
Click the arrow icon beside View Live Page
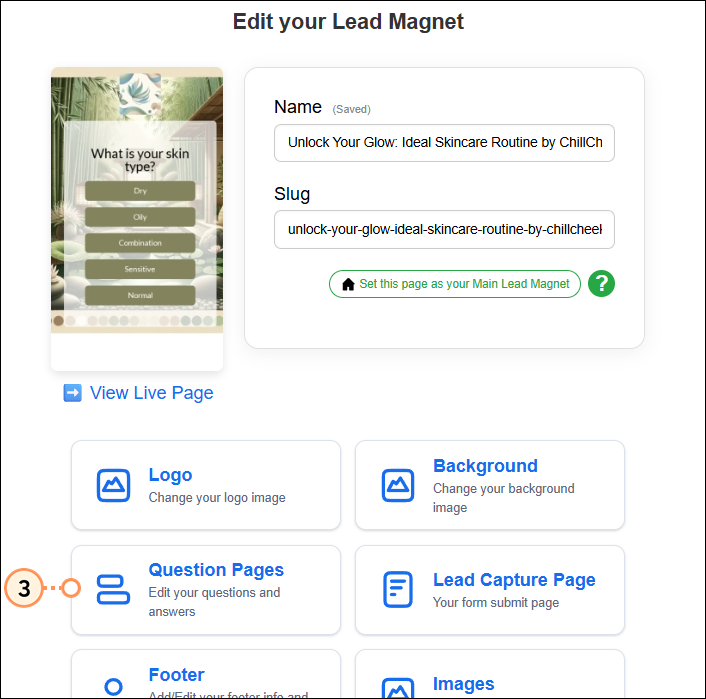72,393
